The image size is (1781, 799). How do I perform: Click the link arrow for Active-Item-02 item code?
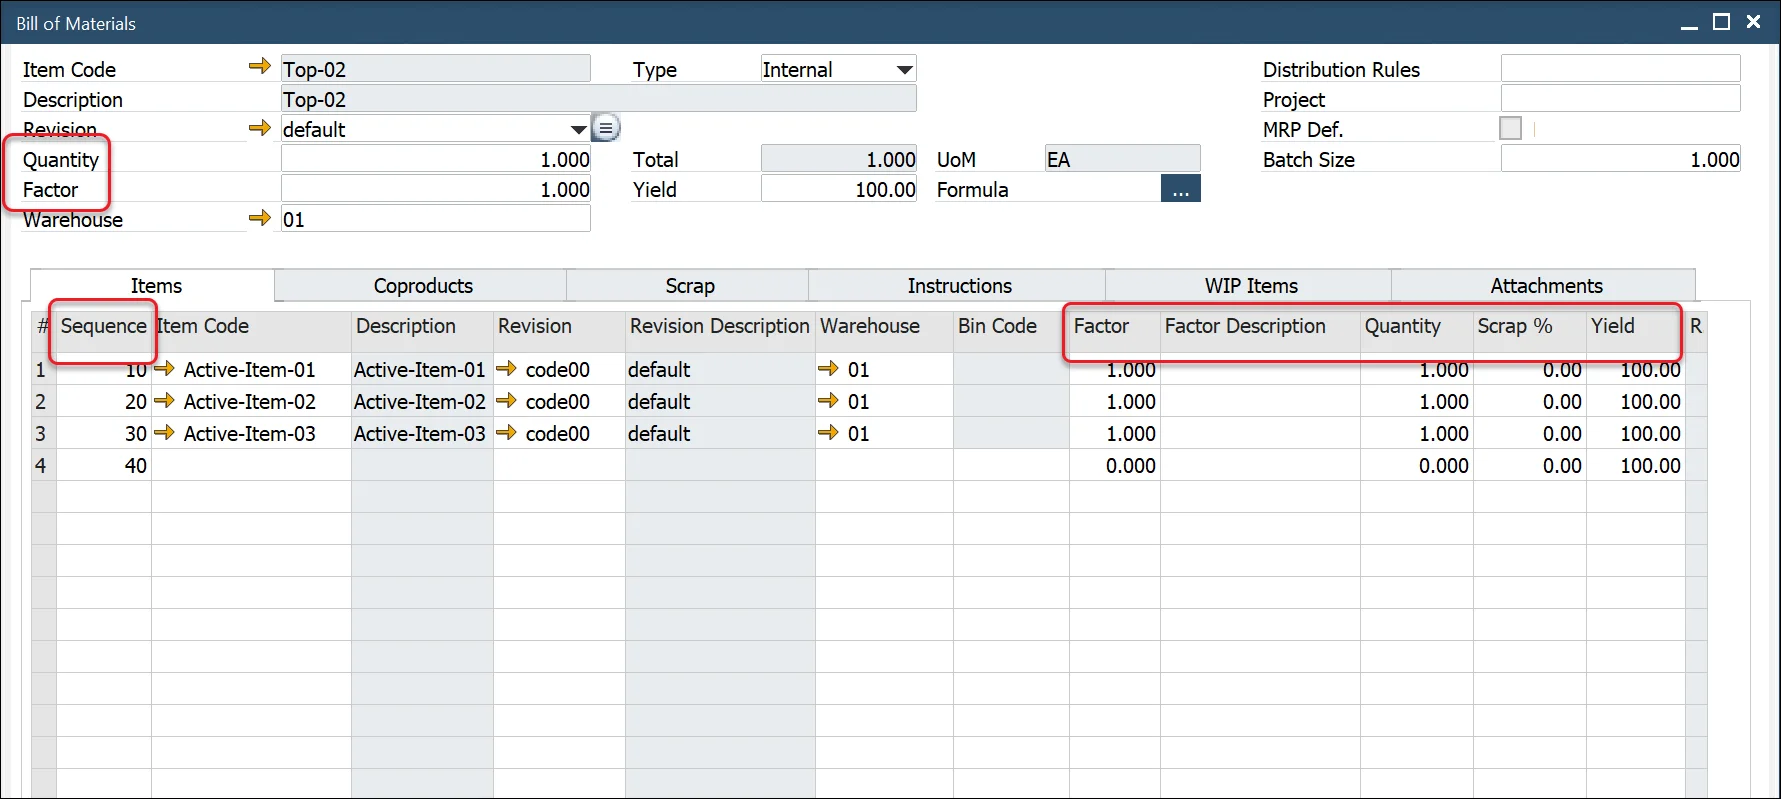coord(164,401)
